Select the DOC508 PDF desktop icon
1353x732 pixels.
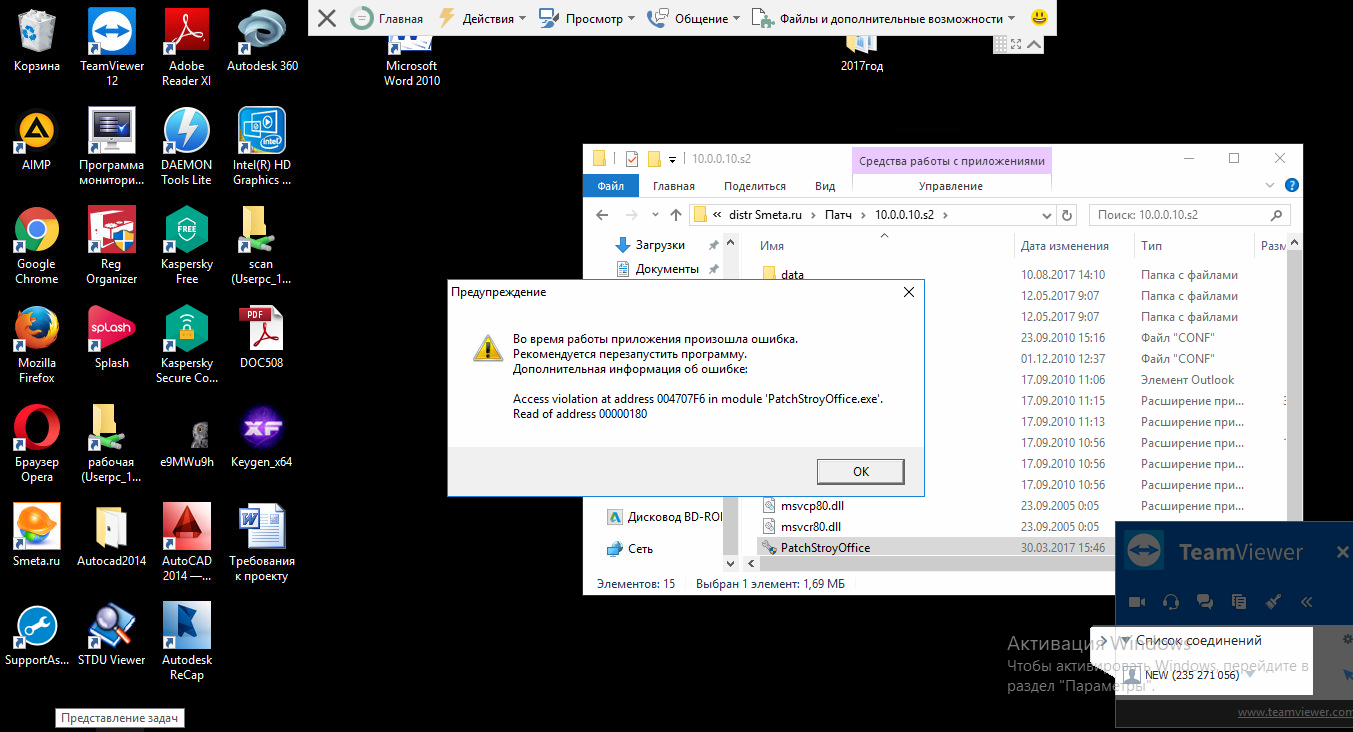262,338
